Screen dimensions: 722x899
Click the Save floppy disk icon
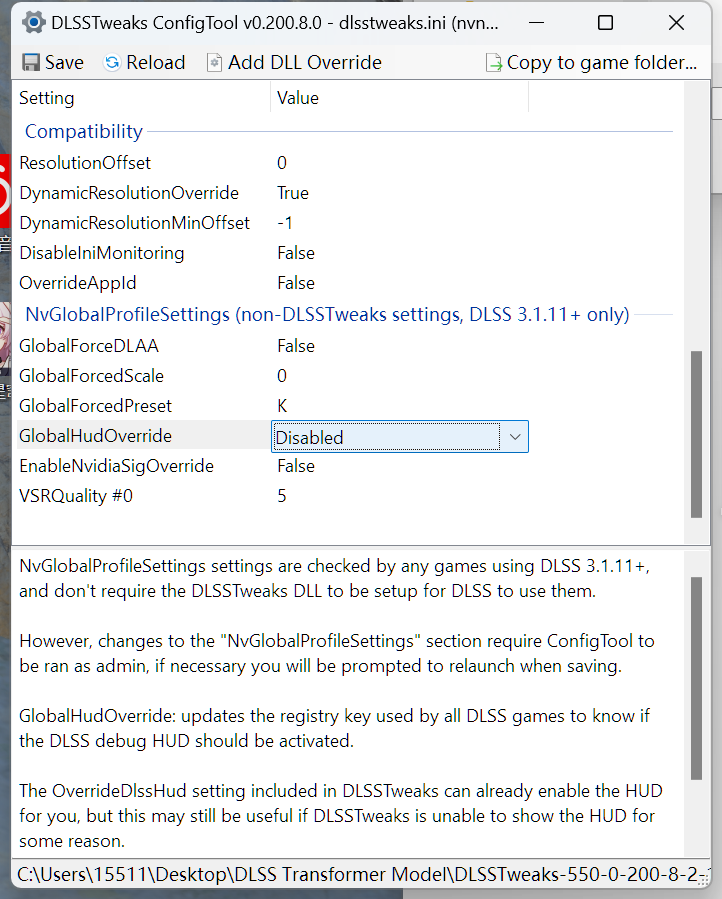click(31, 63)
